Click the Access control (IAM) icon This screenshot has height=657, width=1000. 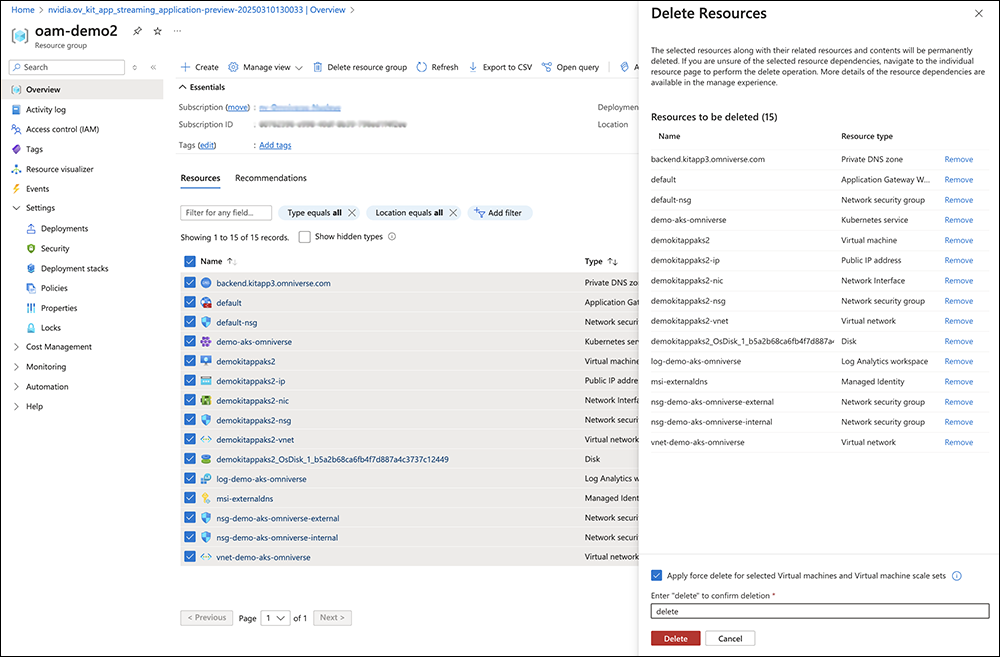(17, 129)
